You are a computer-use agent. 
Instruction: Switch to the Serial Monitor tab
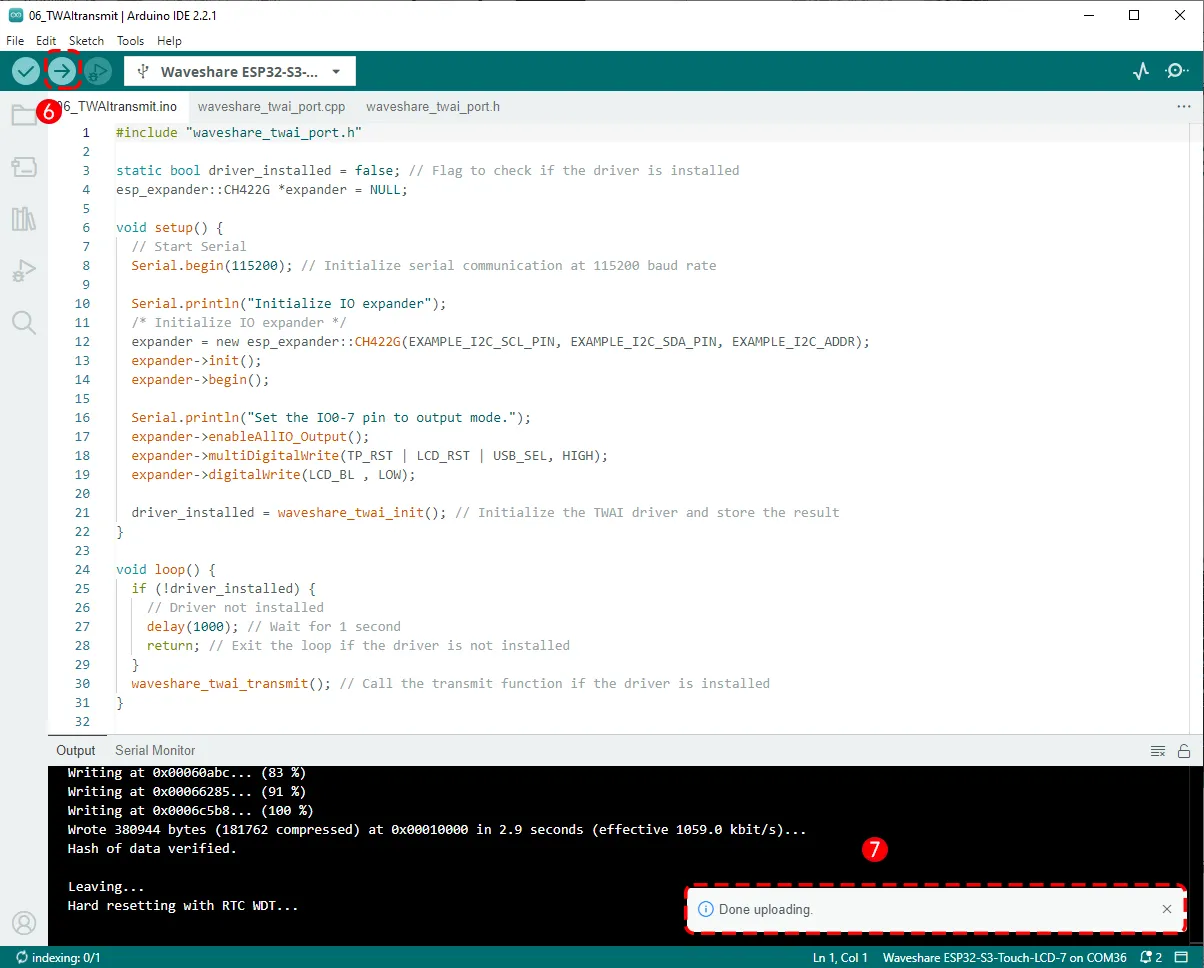[x=155, y=750]
